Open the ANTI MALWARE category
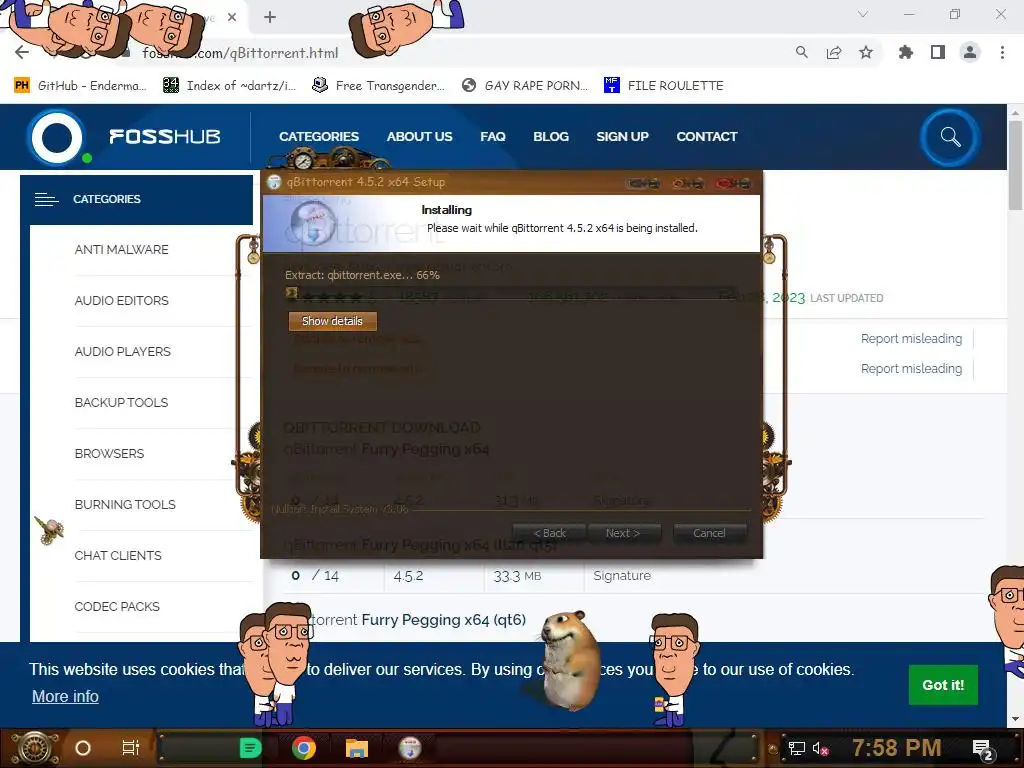 tap(121, 249)
